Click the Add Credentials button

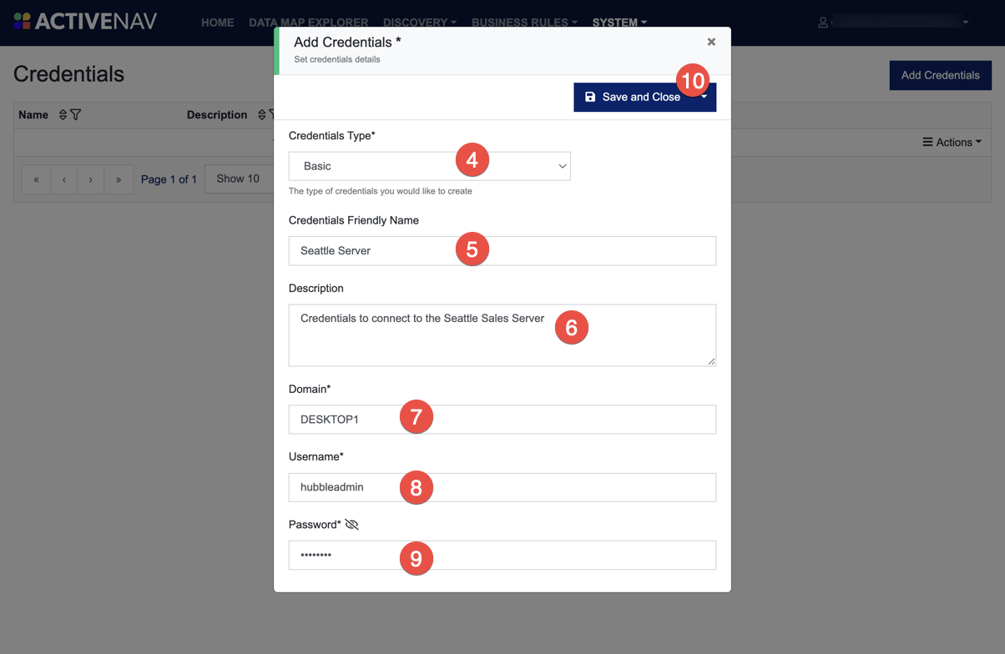point(939,75)
